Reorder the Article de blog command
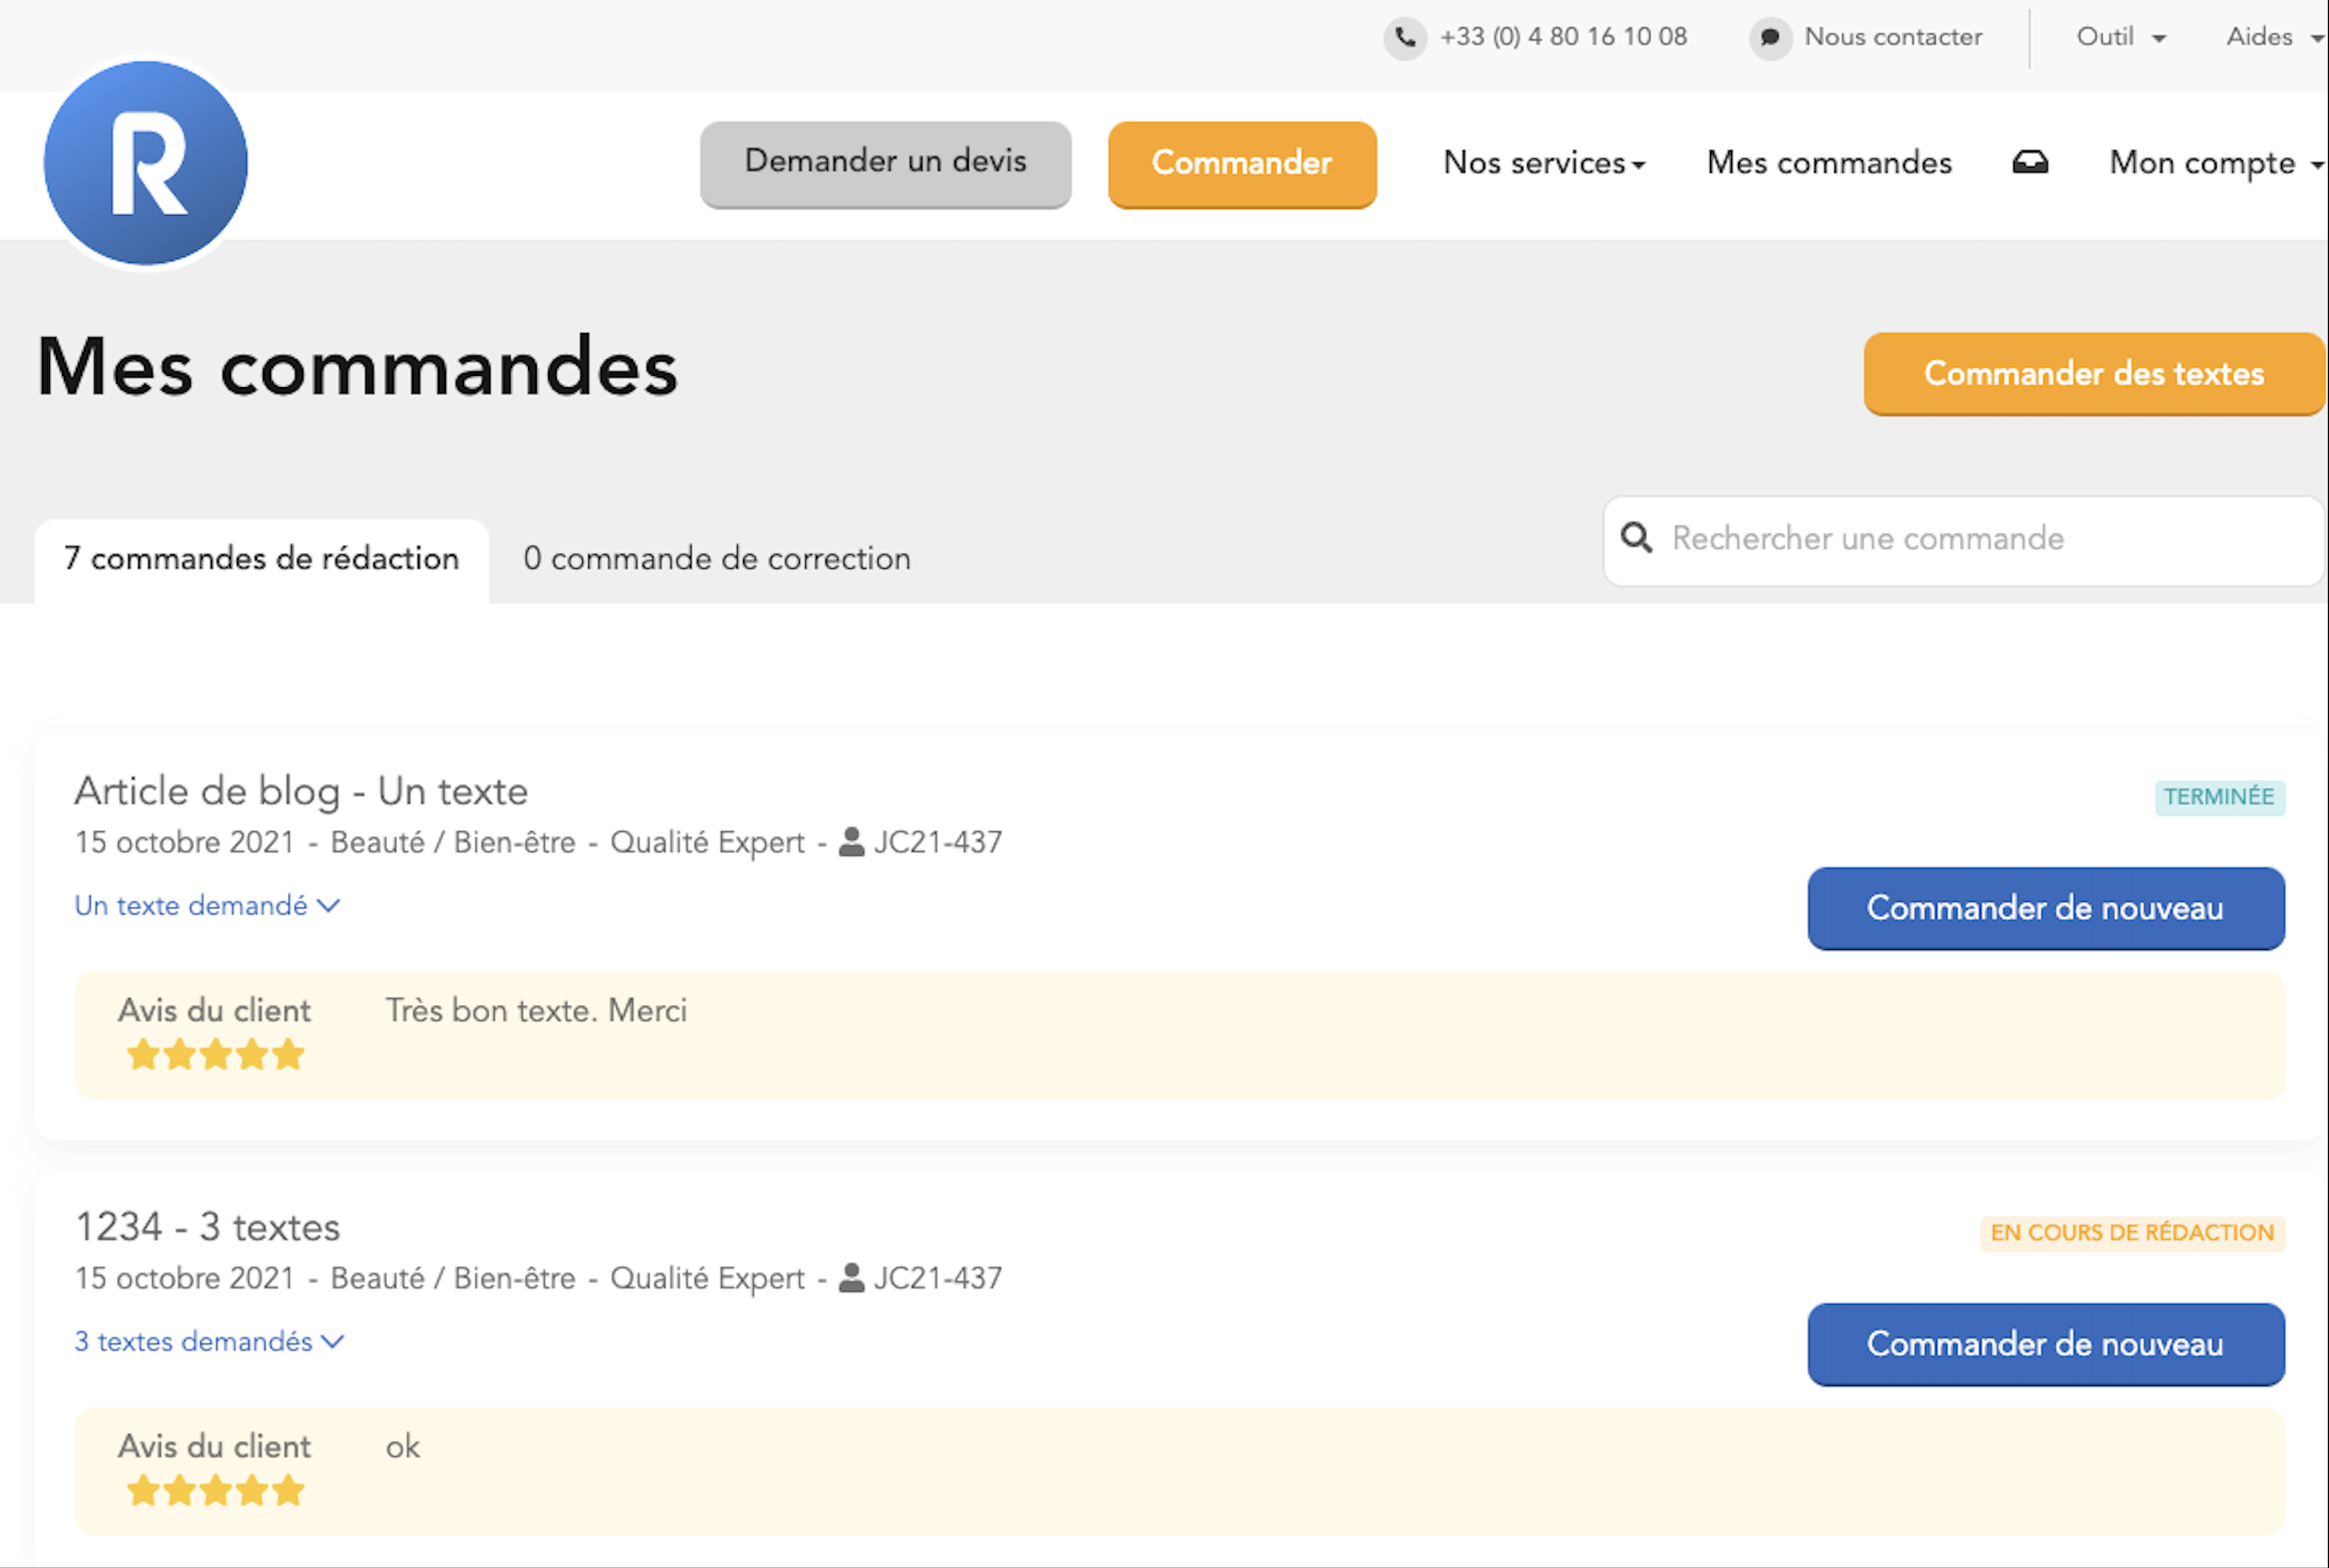This screenshot has height=1568, width=2329. [2046, 908]
